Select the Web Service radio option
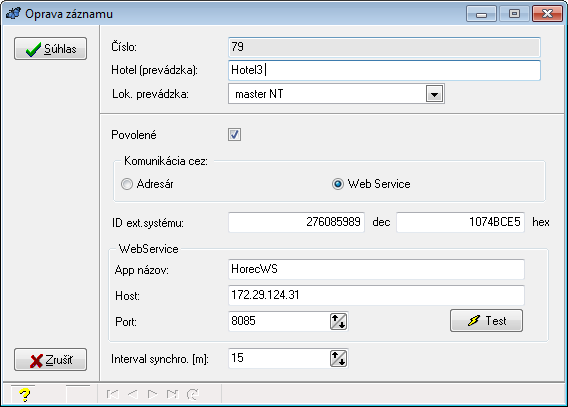Viewport: 568px width, 407px height. [338, 184]
